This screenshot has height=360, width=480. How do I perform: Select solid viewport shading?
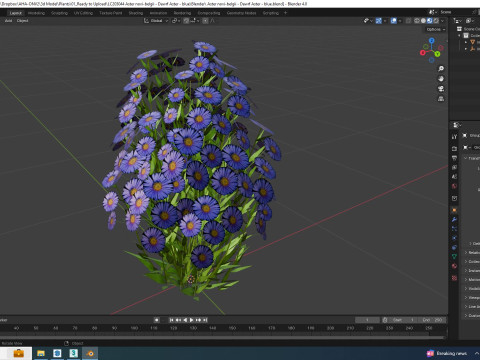423,21
